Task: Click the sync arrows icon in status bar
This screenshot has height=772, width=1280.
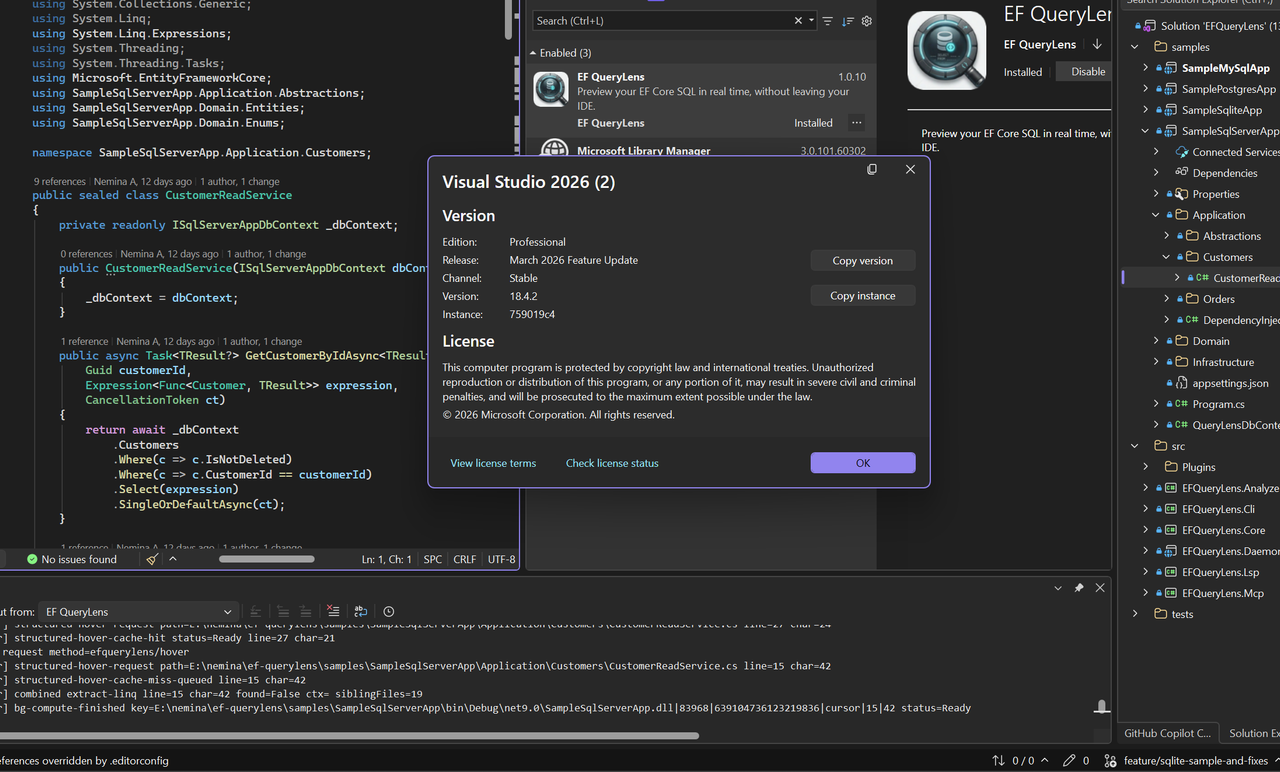Action: click(999, 761)
